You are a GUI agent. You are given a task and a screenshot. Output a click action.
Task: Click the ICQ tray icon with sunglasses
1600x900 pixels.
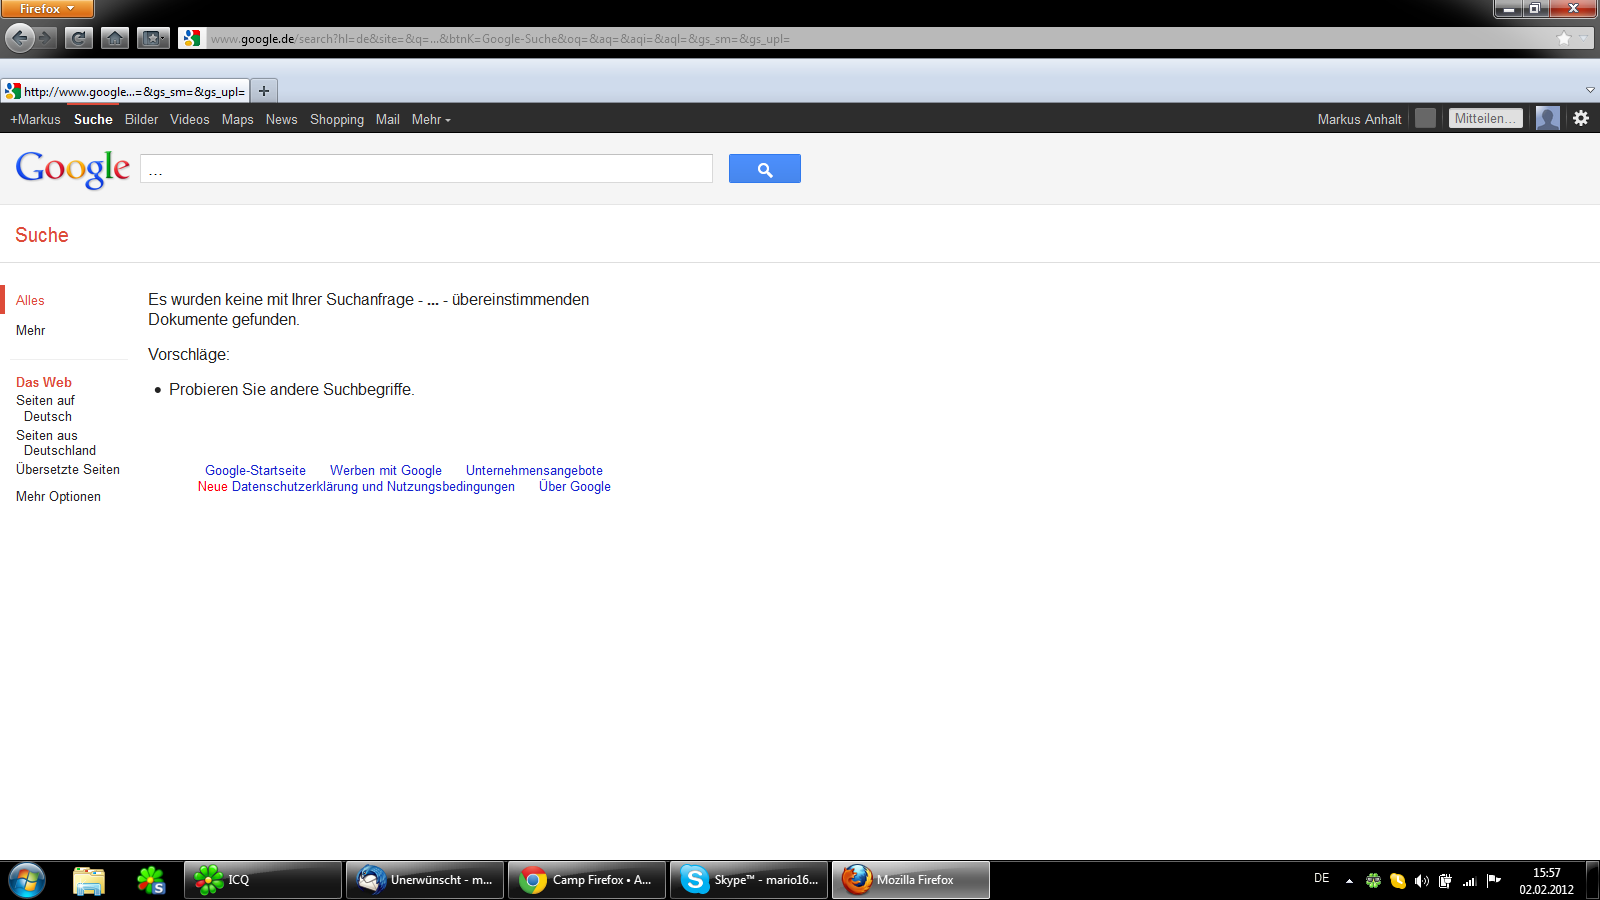click(x=1373, y=881)
